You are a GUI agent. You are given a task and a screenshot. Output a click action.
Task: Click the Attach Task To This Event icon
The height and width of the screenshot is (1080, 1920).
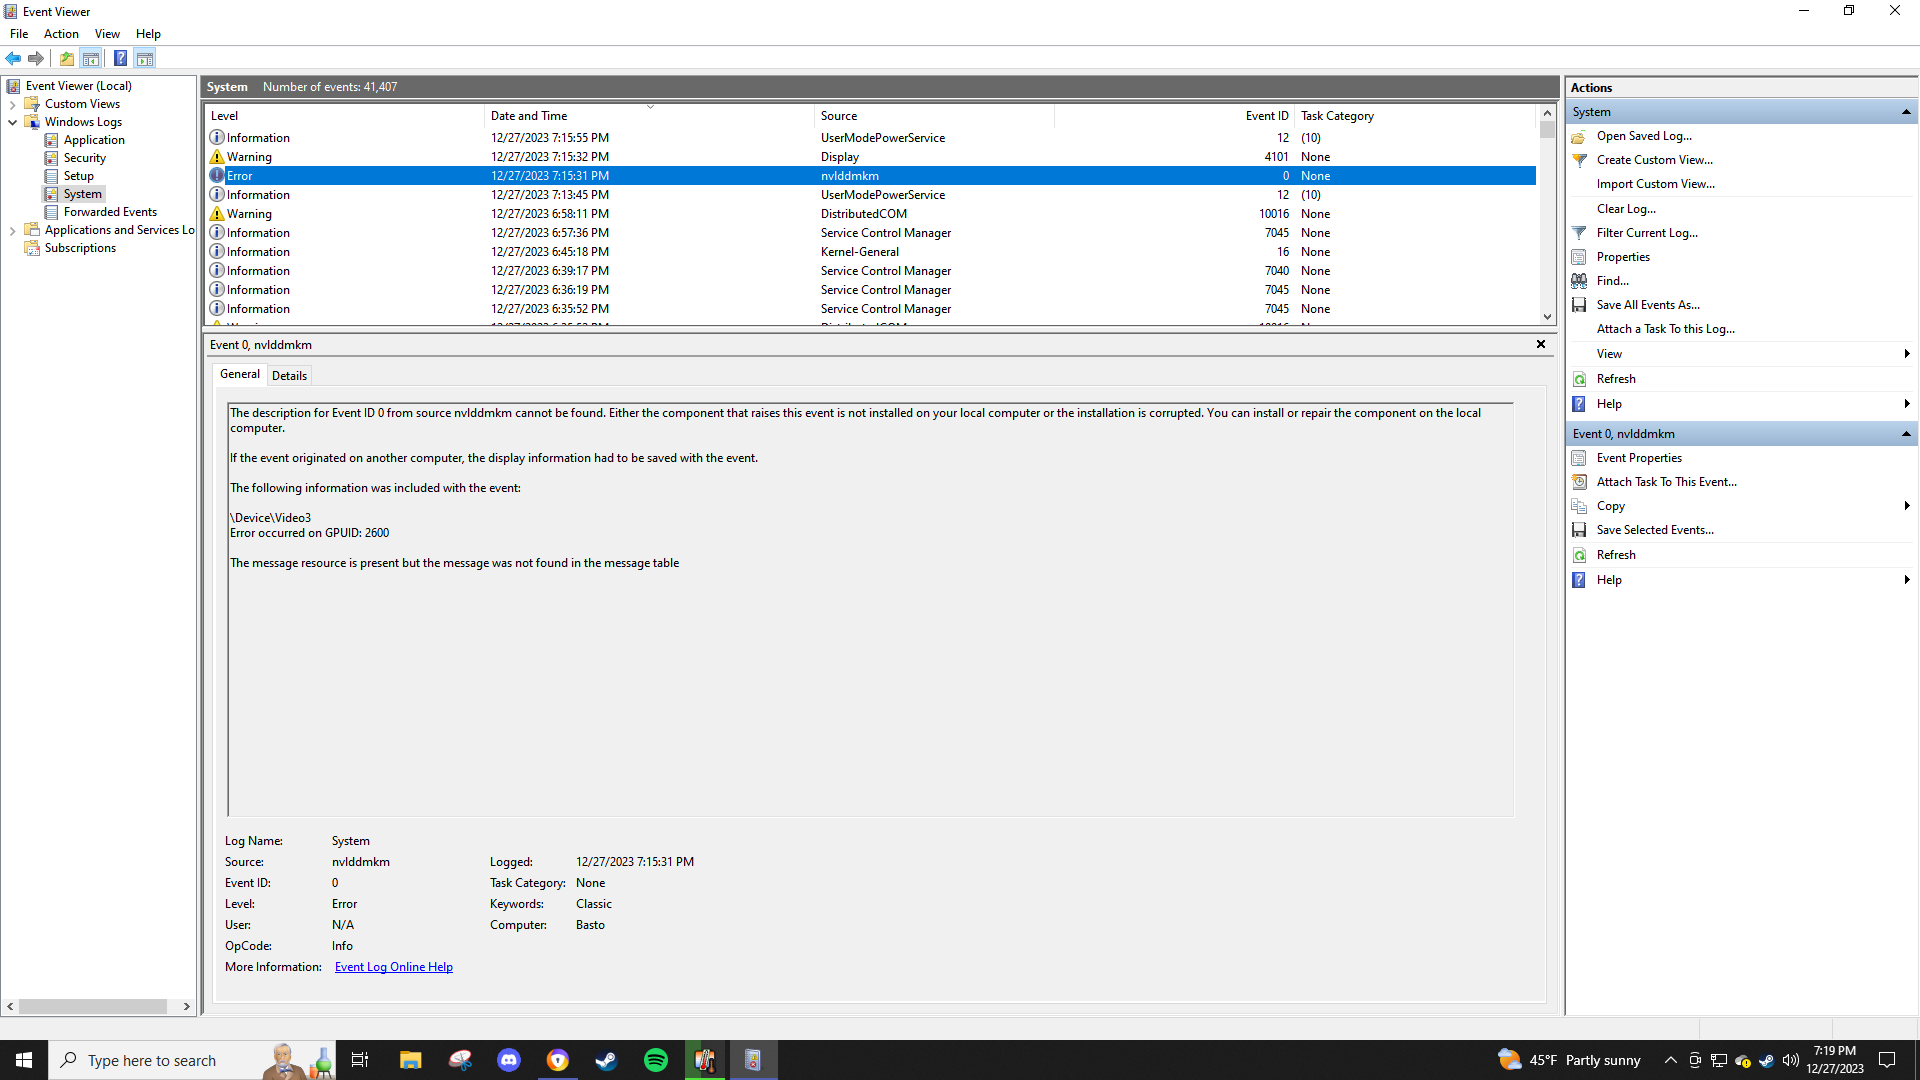pyautogui.click(x=1579, y=482)
